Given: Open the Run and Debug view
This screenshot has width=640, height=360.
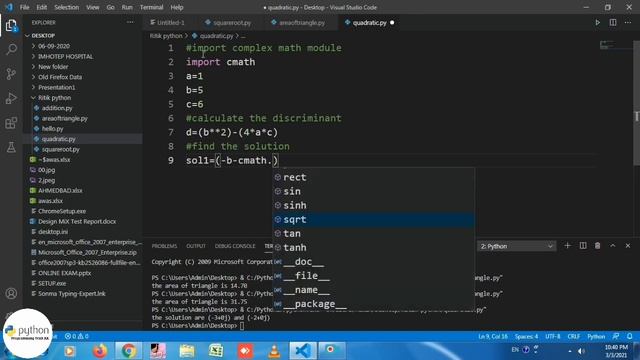Looking at the screenshot, I should point(11,98).
